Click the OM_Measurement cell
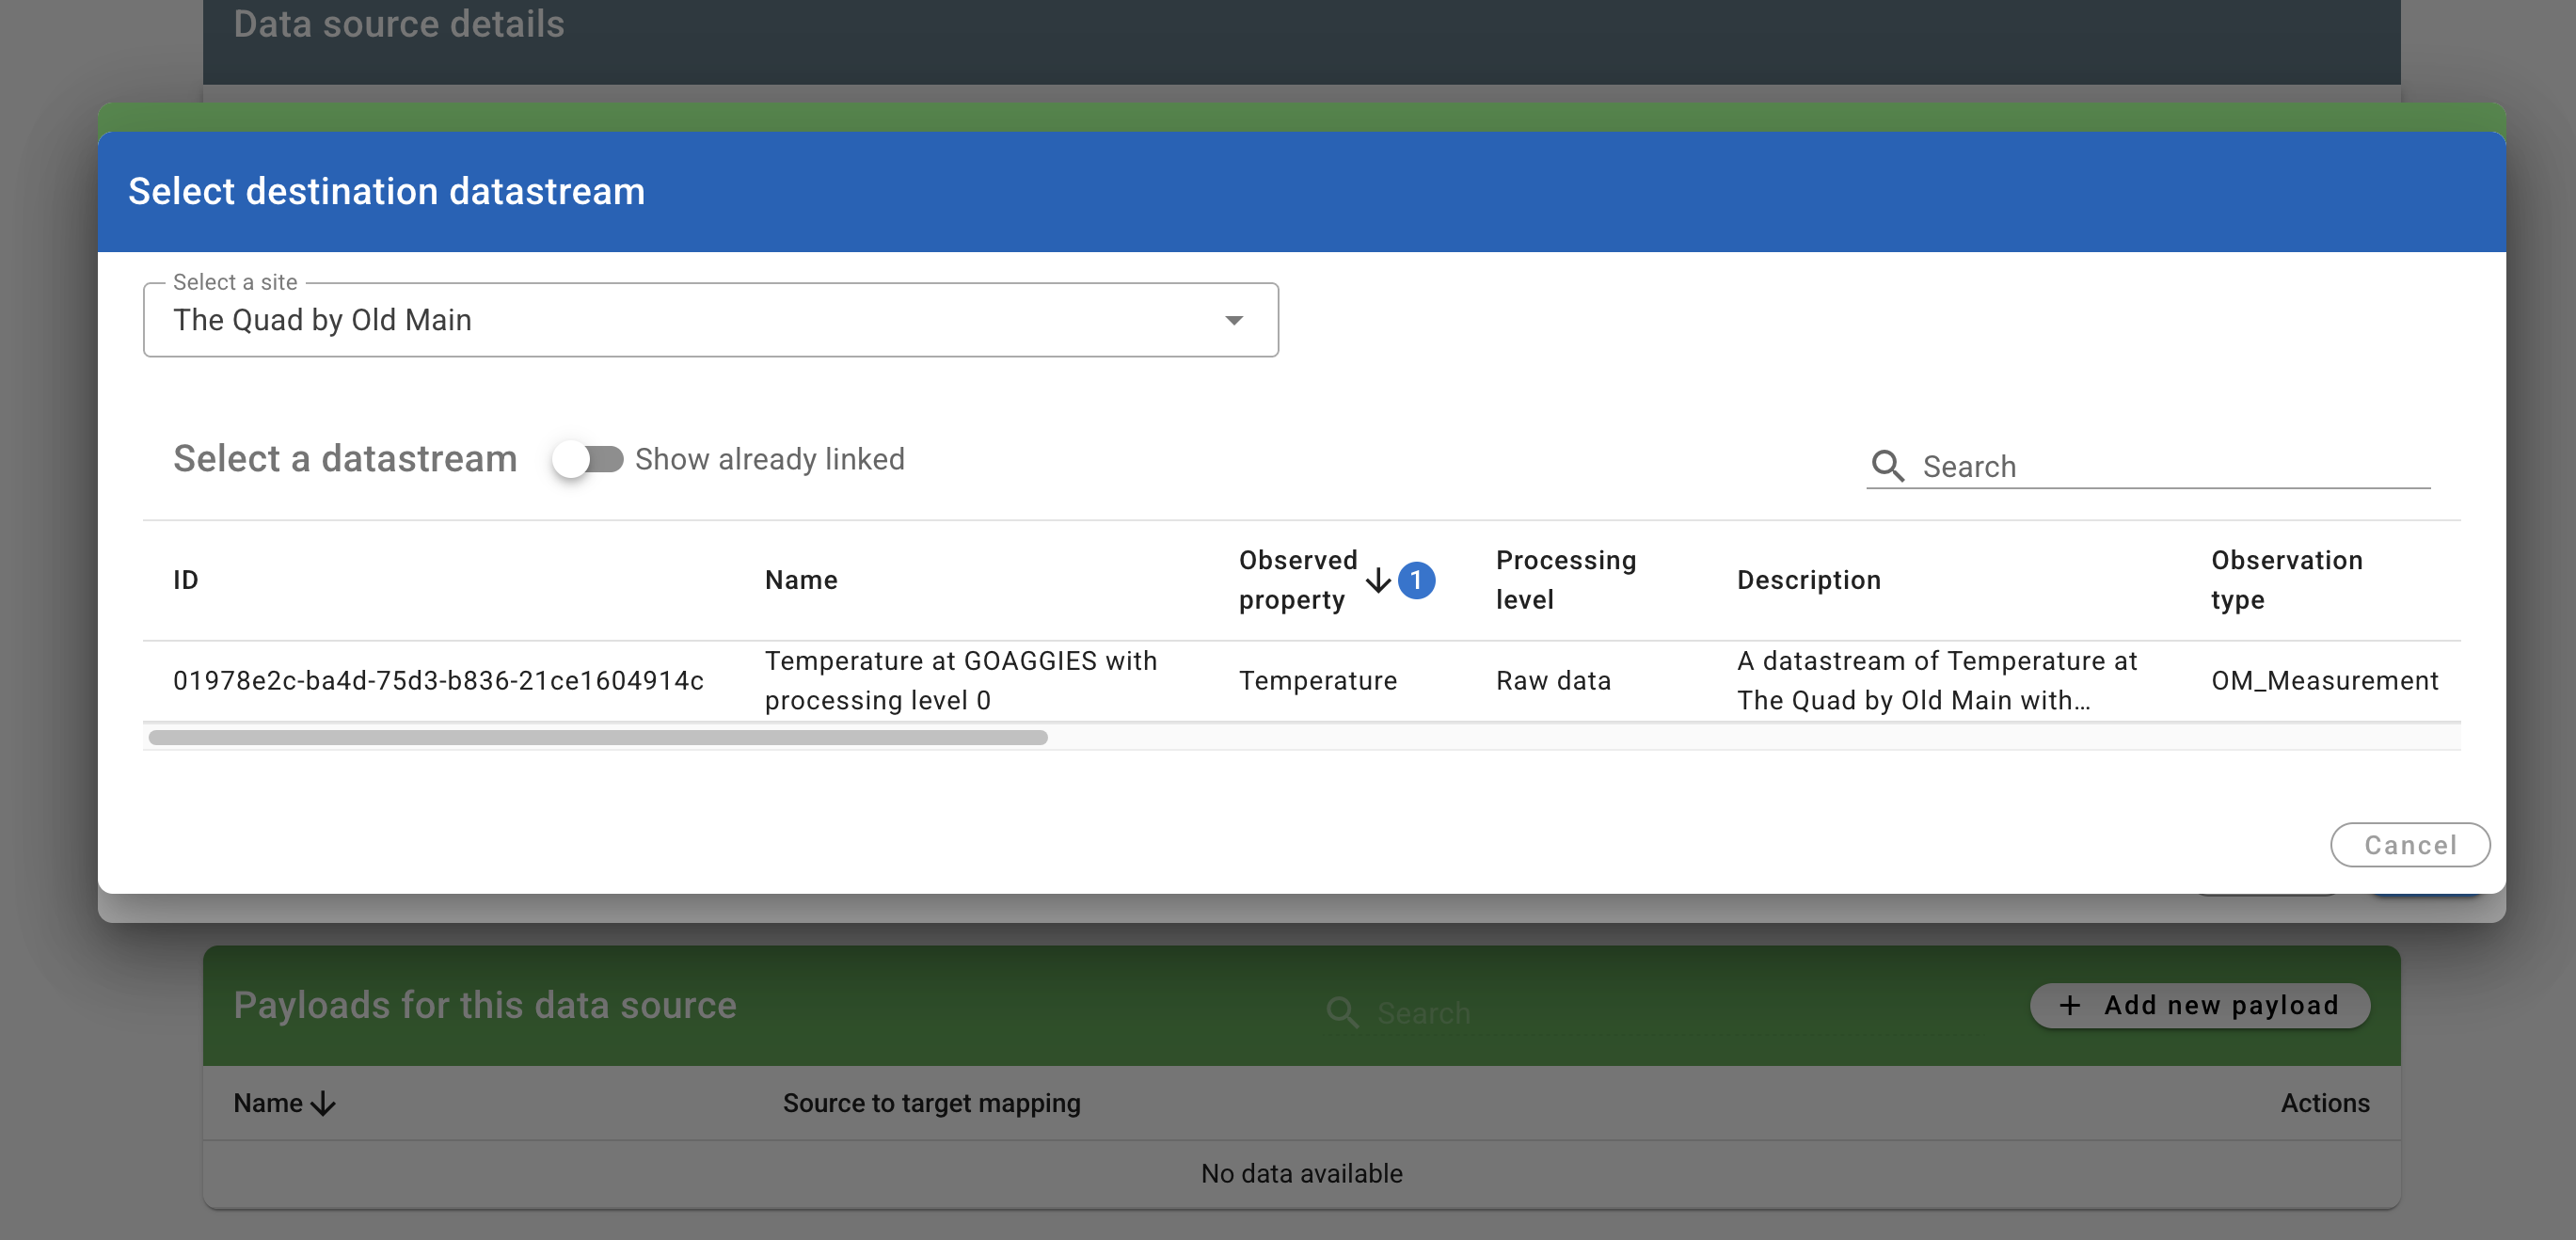2576x1240 pixels. click(2324, 681)
